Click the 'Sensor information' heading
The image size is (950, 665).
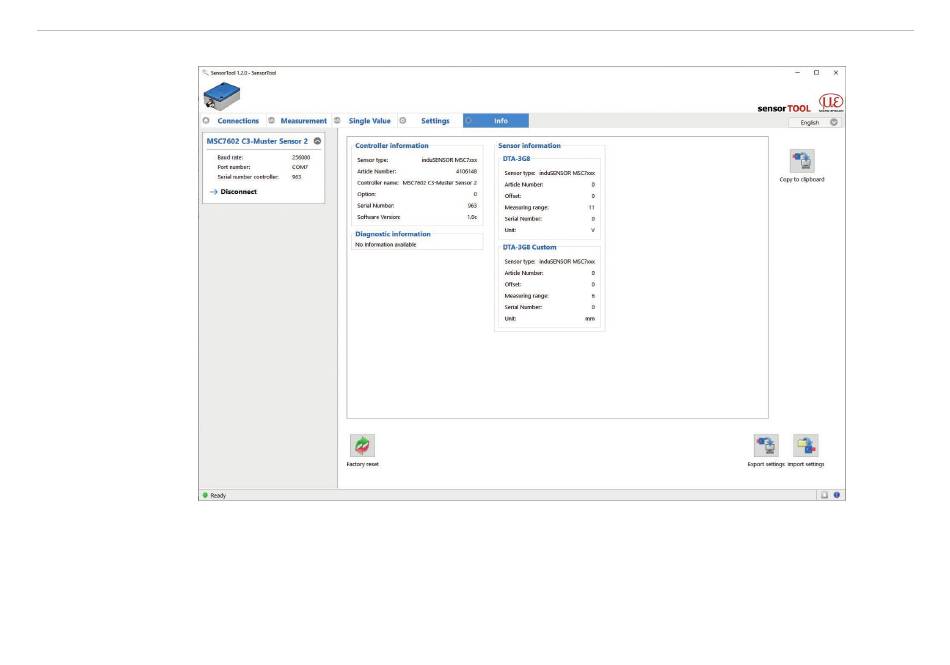pos(529,145)
